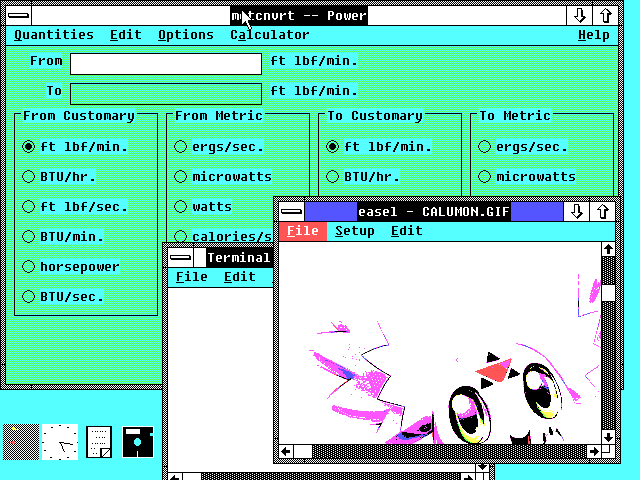
Task: Open the minimized floppy disk icon
Action: 138,442
